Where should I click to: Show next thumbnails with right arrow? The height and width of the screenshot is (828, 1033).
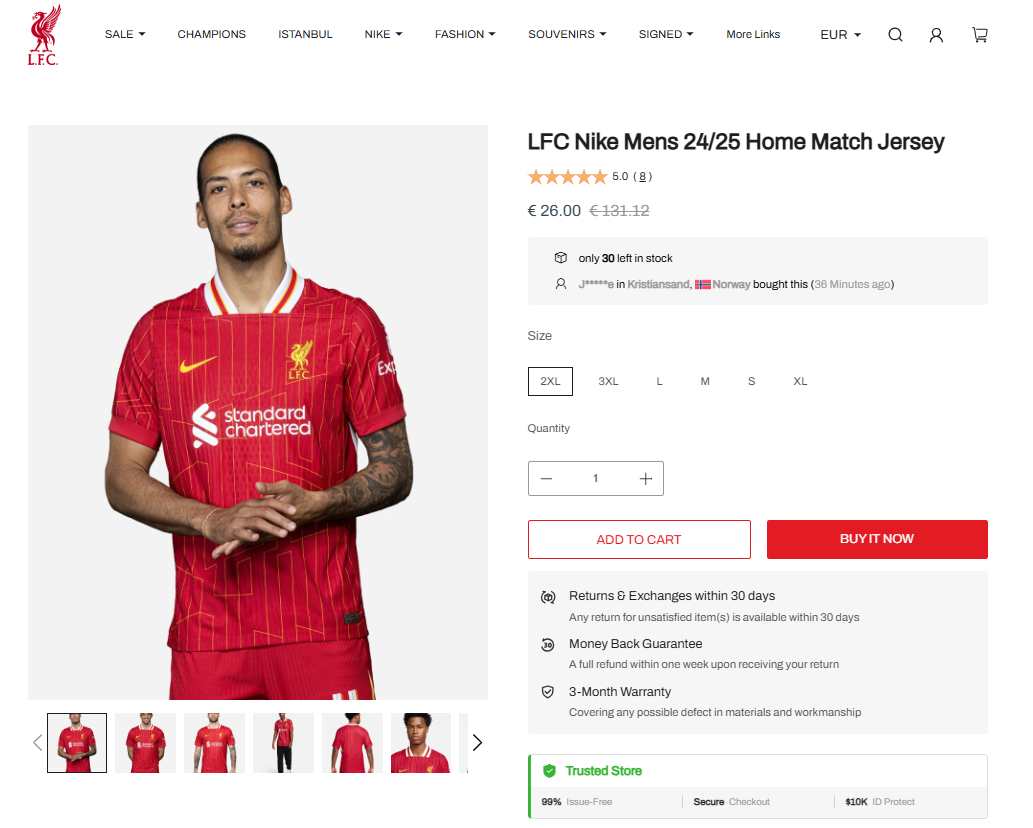(478, 742)
